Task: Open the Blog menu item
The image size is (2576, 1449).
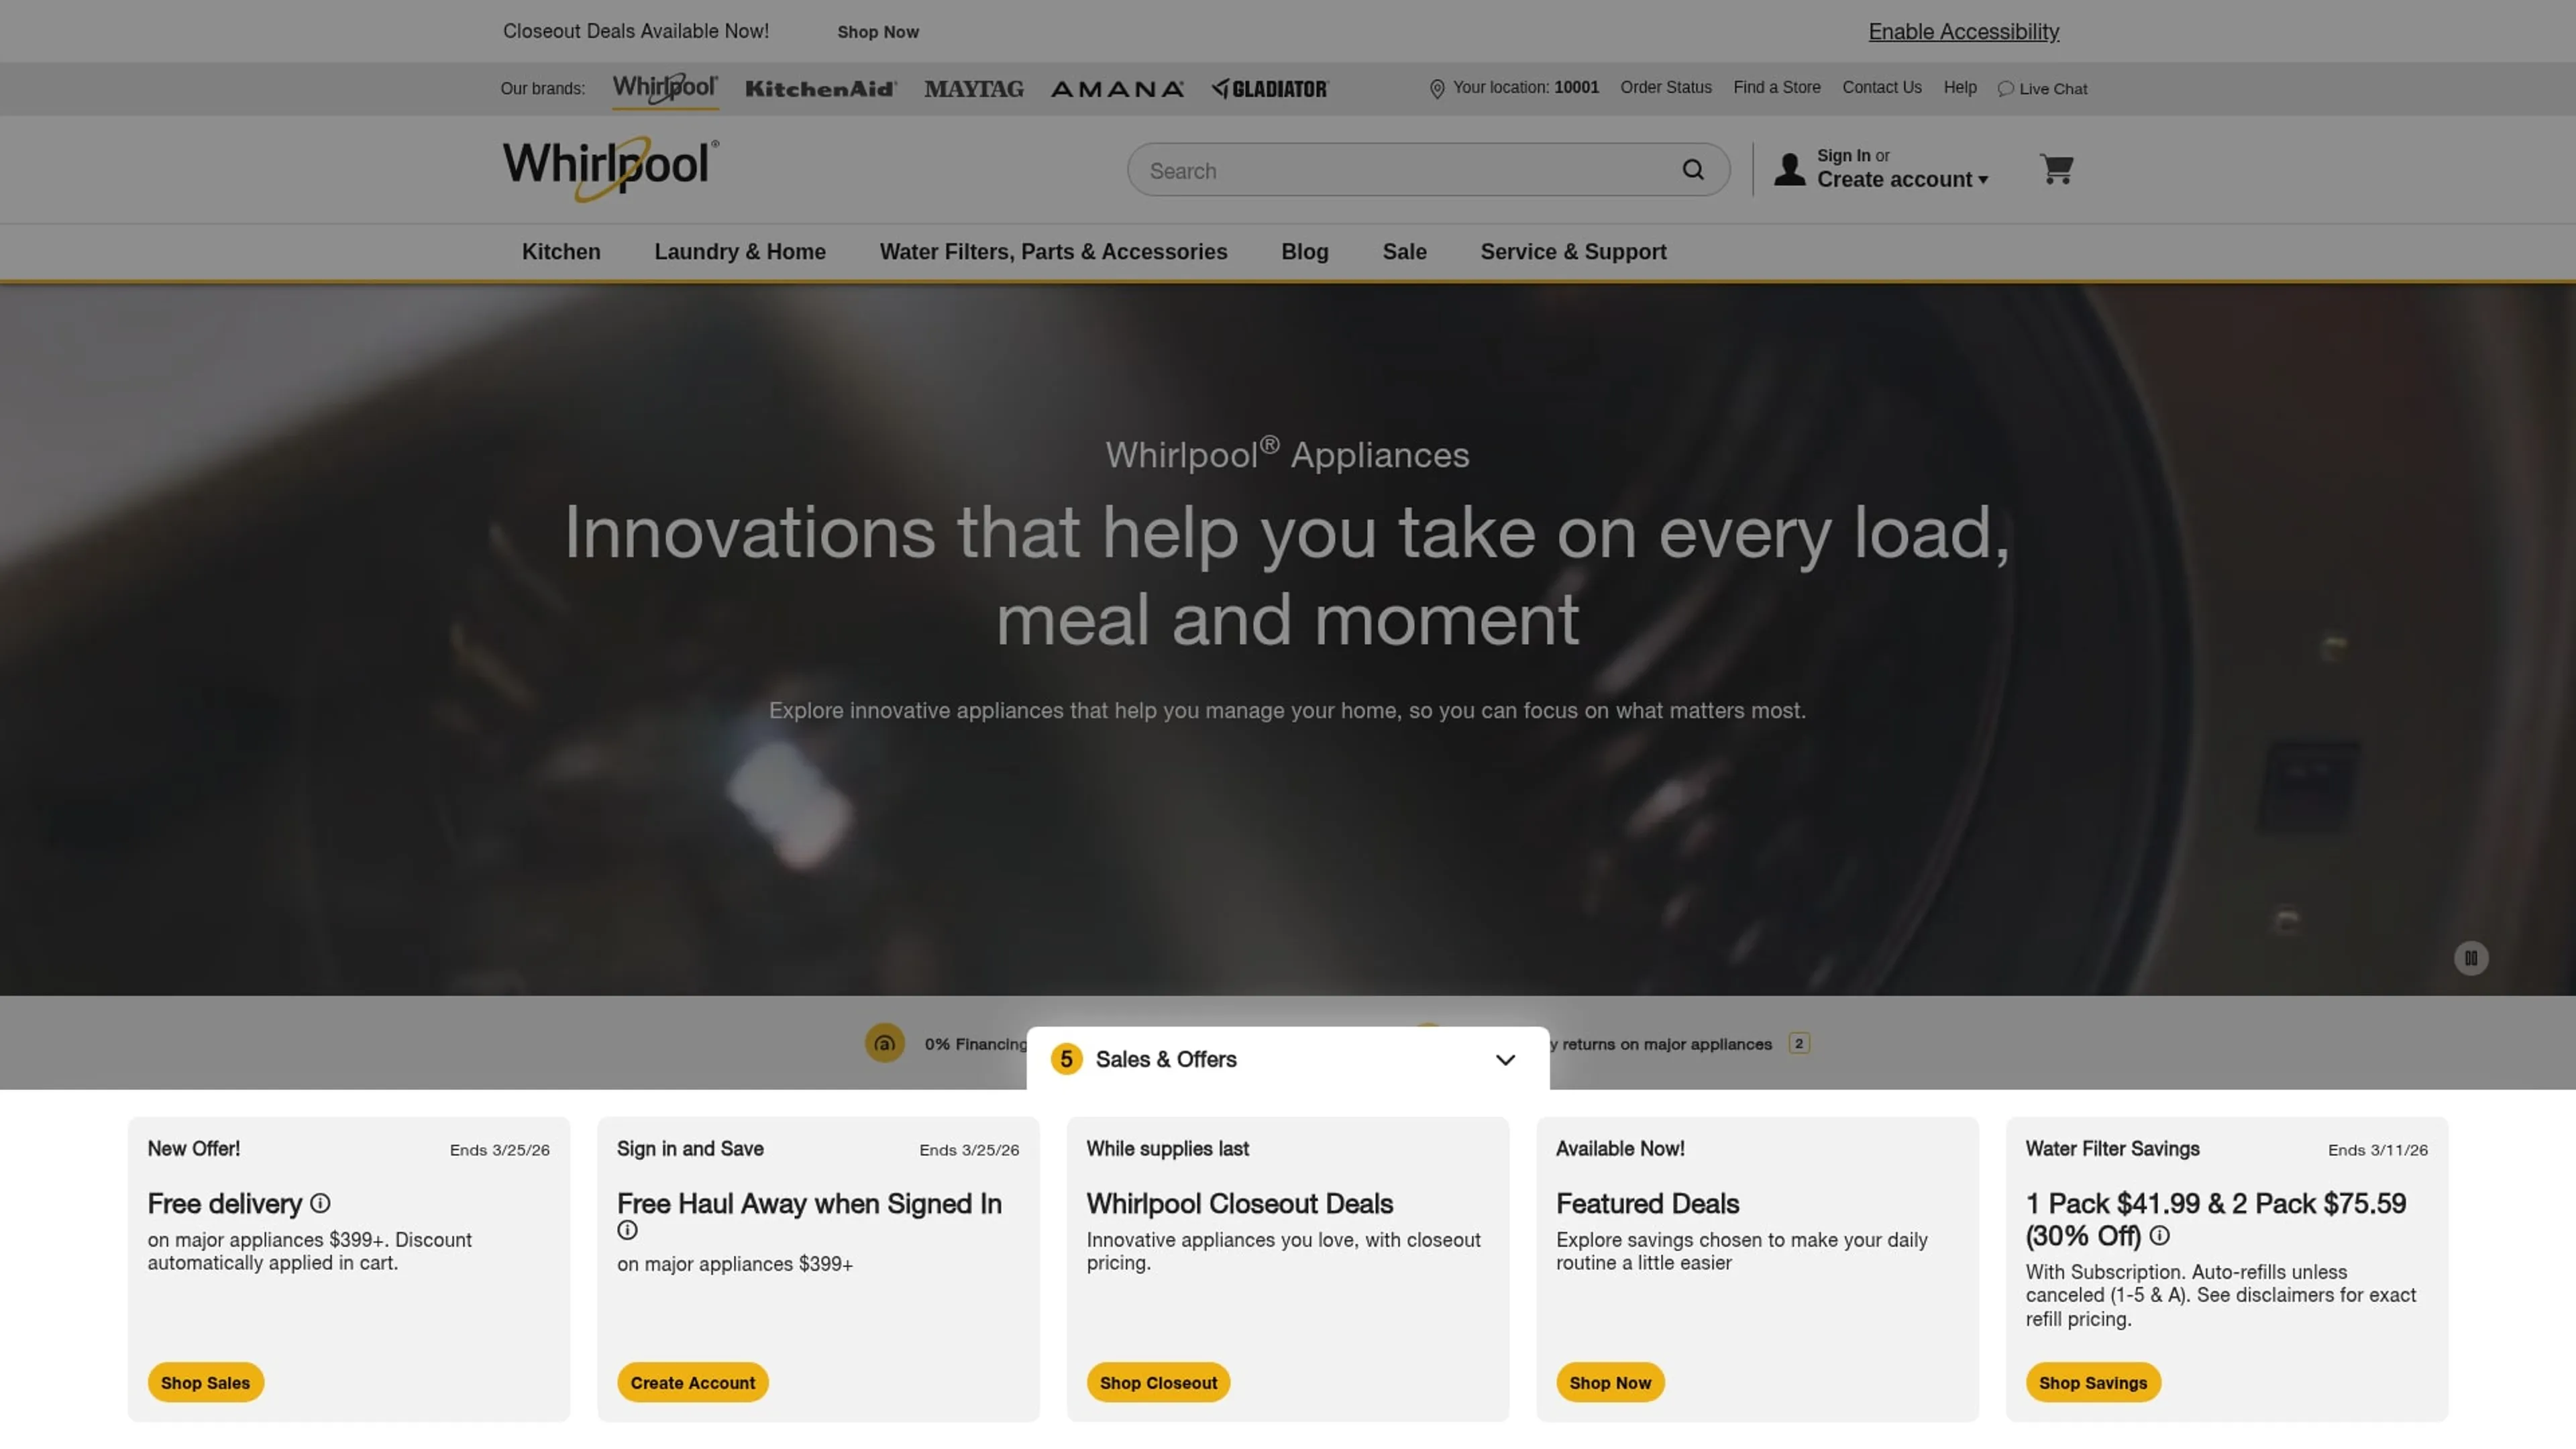Action: (1304, 252)
